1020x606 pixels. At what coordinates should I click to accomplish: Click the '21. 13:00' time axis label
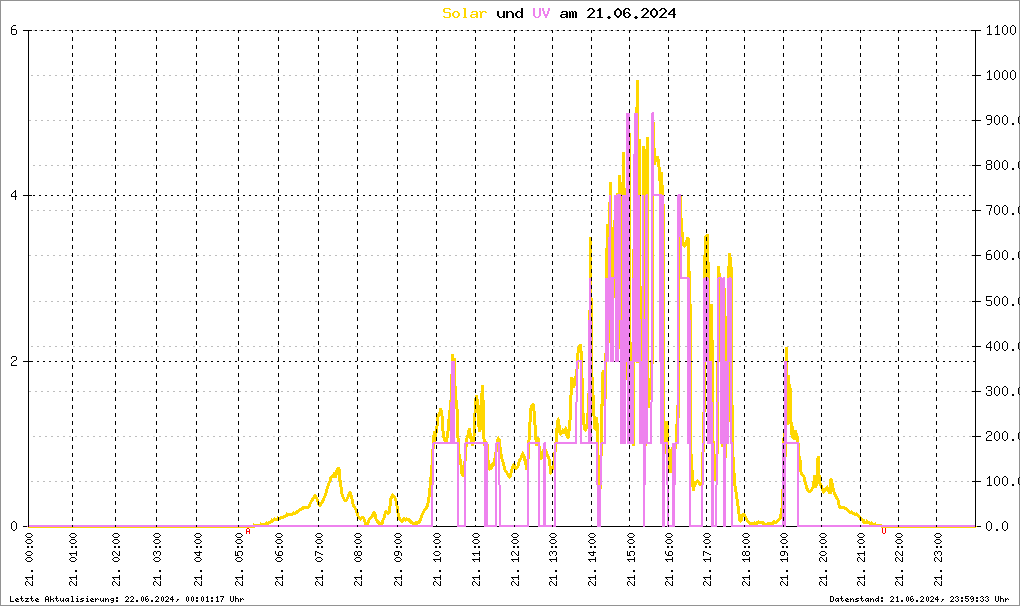click(x=553, y=559)
